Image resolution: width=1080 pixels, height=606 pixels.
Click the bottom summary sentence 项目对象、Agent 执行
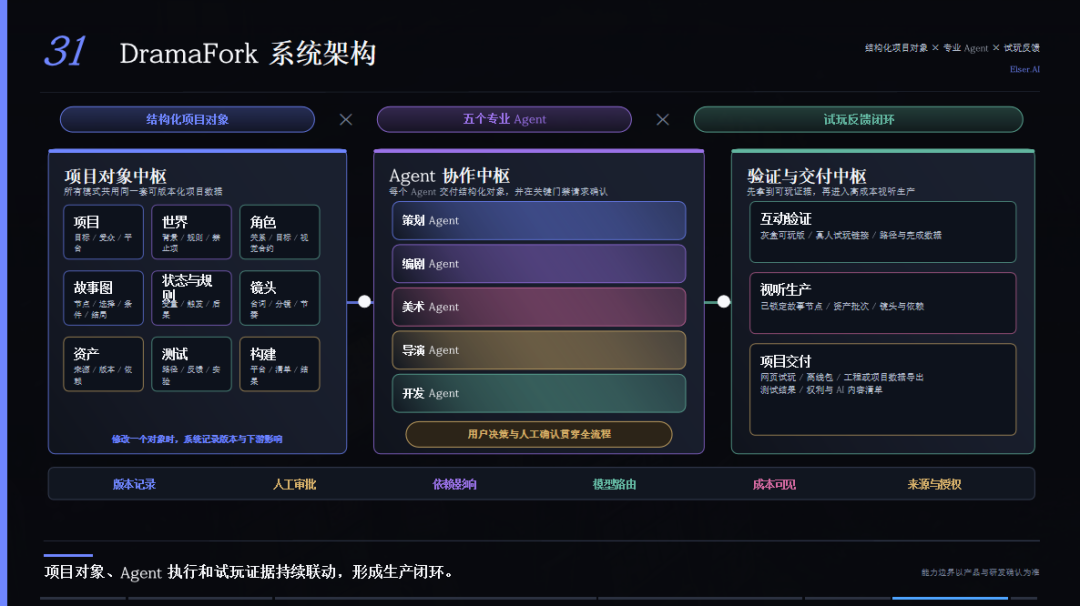[249, 572]
